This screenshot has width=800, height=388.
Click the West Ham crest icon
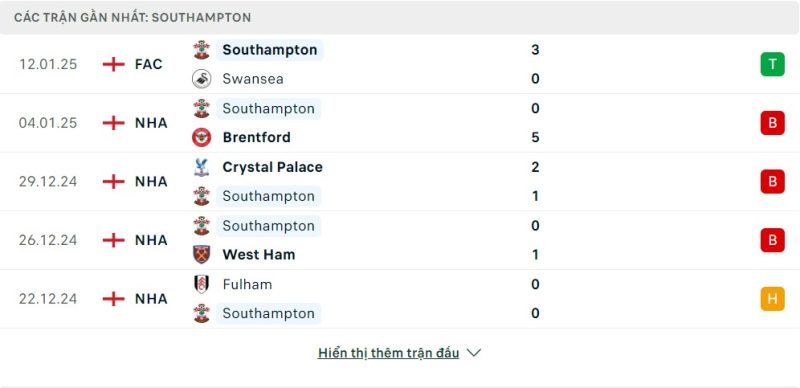(202, 254)
